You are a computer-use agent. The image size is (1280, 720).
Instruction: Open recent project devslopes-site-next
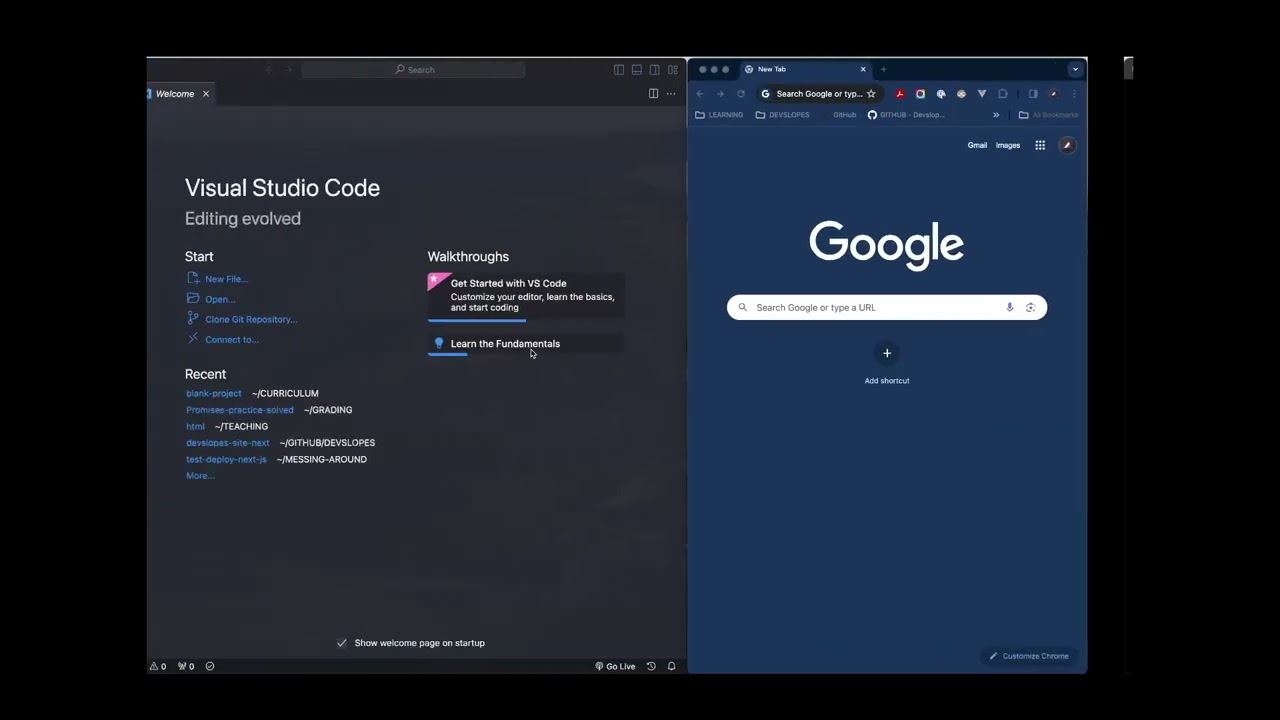tap(228, 443)
